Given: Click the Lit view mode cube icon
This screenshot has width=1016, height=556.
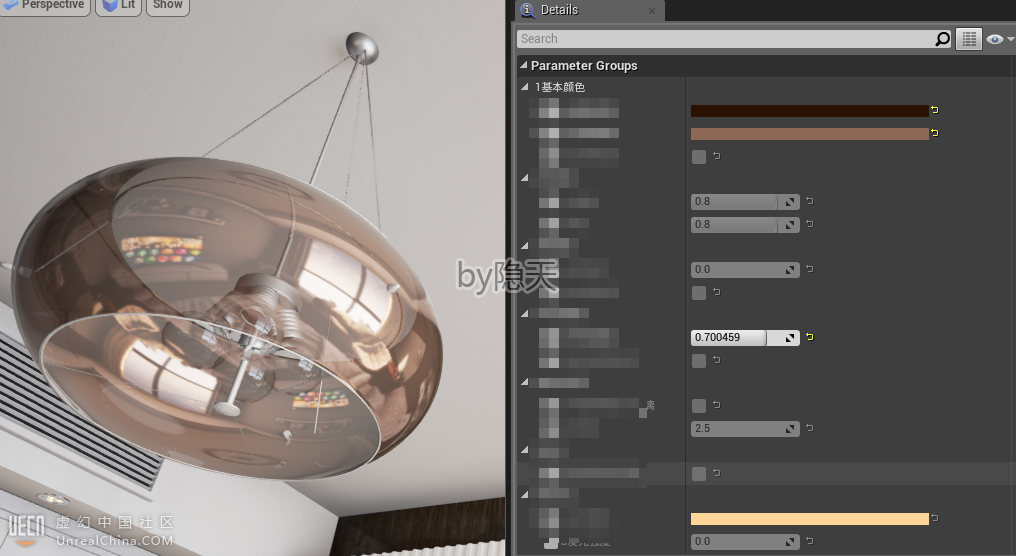Looking at the screenshot, I should [x=108, y=5].
